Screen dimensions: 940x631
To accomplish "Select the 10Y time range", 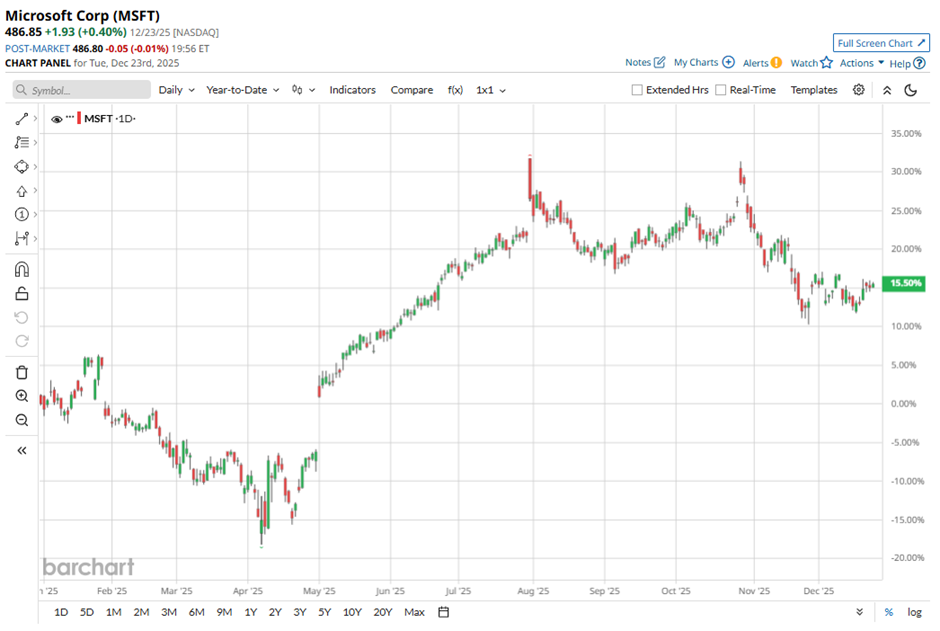I will coord(352,612).
